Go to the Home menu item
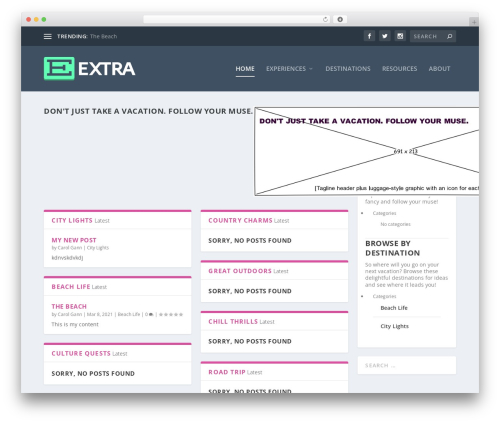The width and height of the screenshot is (500, 423). [x=245, y=69]
